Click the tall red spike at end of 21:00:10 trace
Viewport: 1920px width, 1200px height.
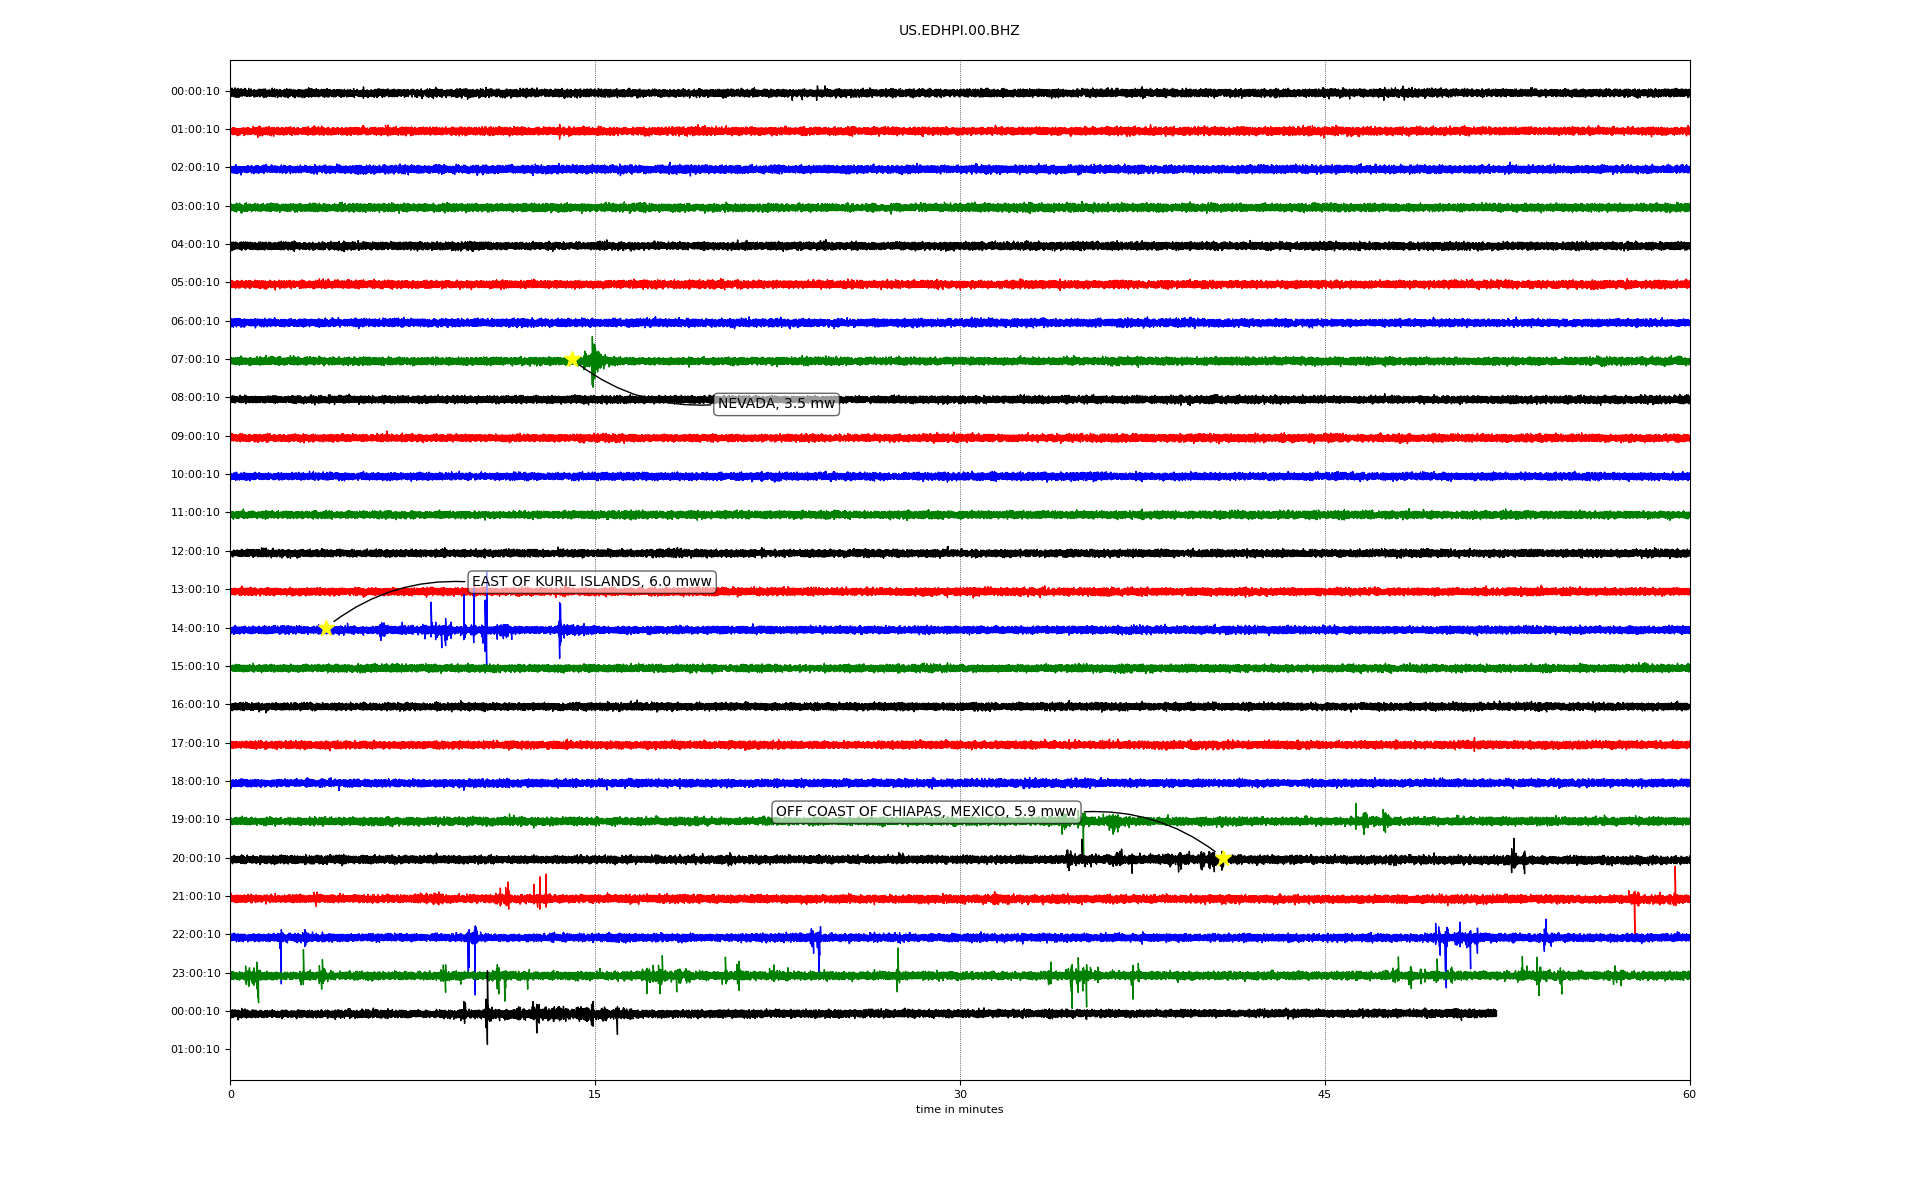point(1675,885)
